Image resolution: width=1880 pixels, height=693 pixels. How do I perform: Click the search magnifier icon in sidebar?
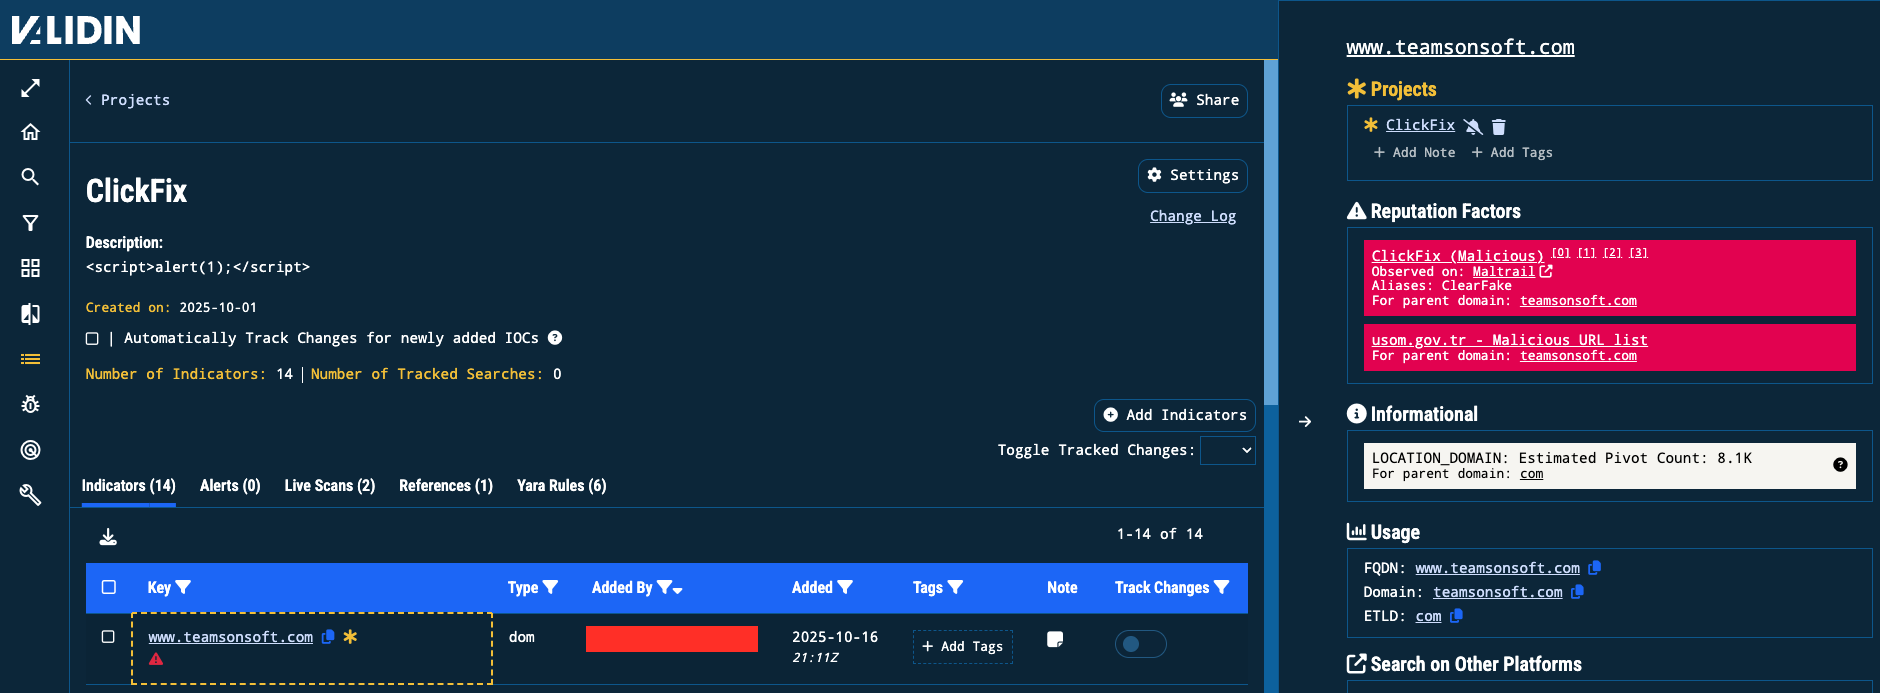tap(30, 177)
